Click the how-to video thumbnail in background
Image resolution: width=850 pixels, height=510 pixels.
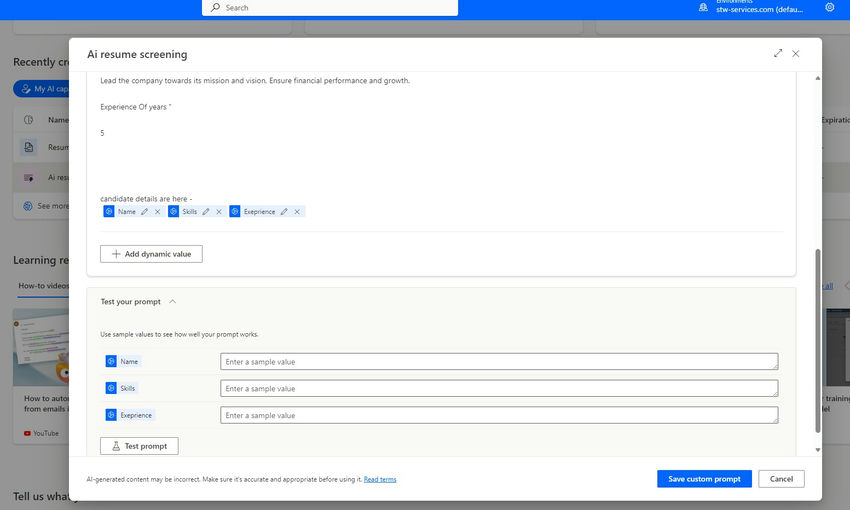coord(41,347)
